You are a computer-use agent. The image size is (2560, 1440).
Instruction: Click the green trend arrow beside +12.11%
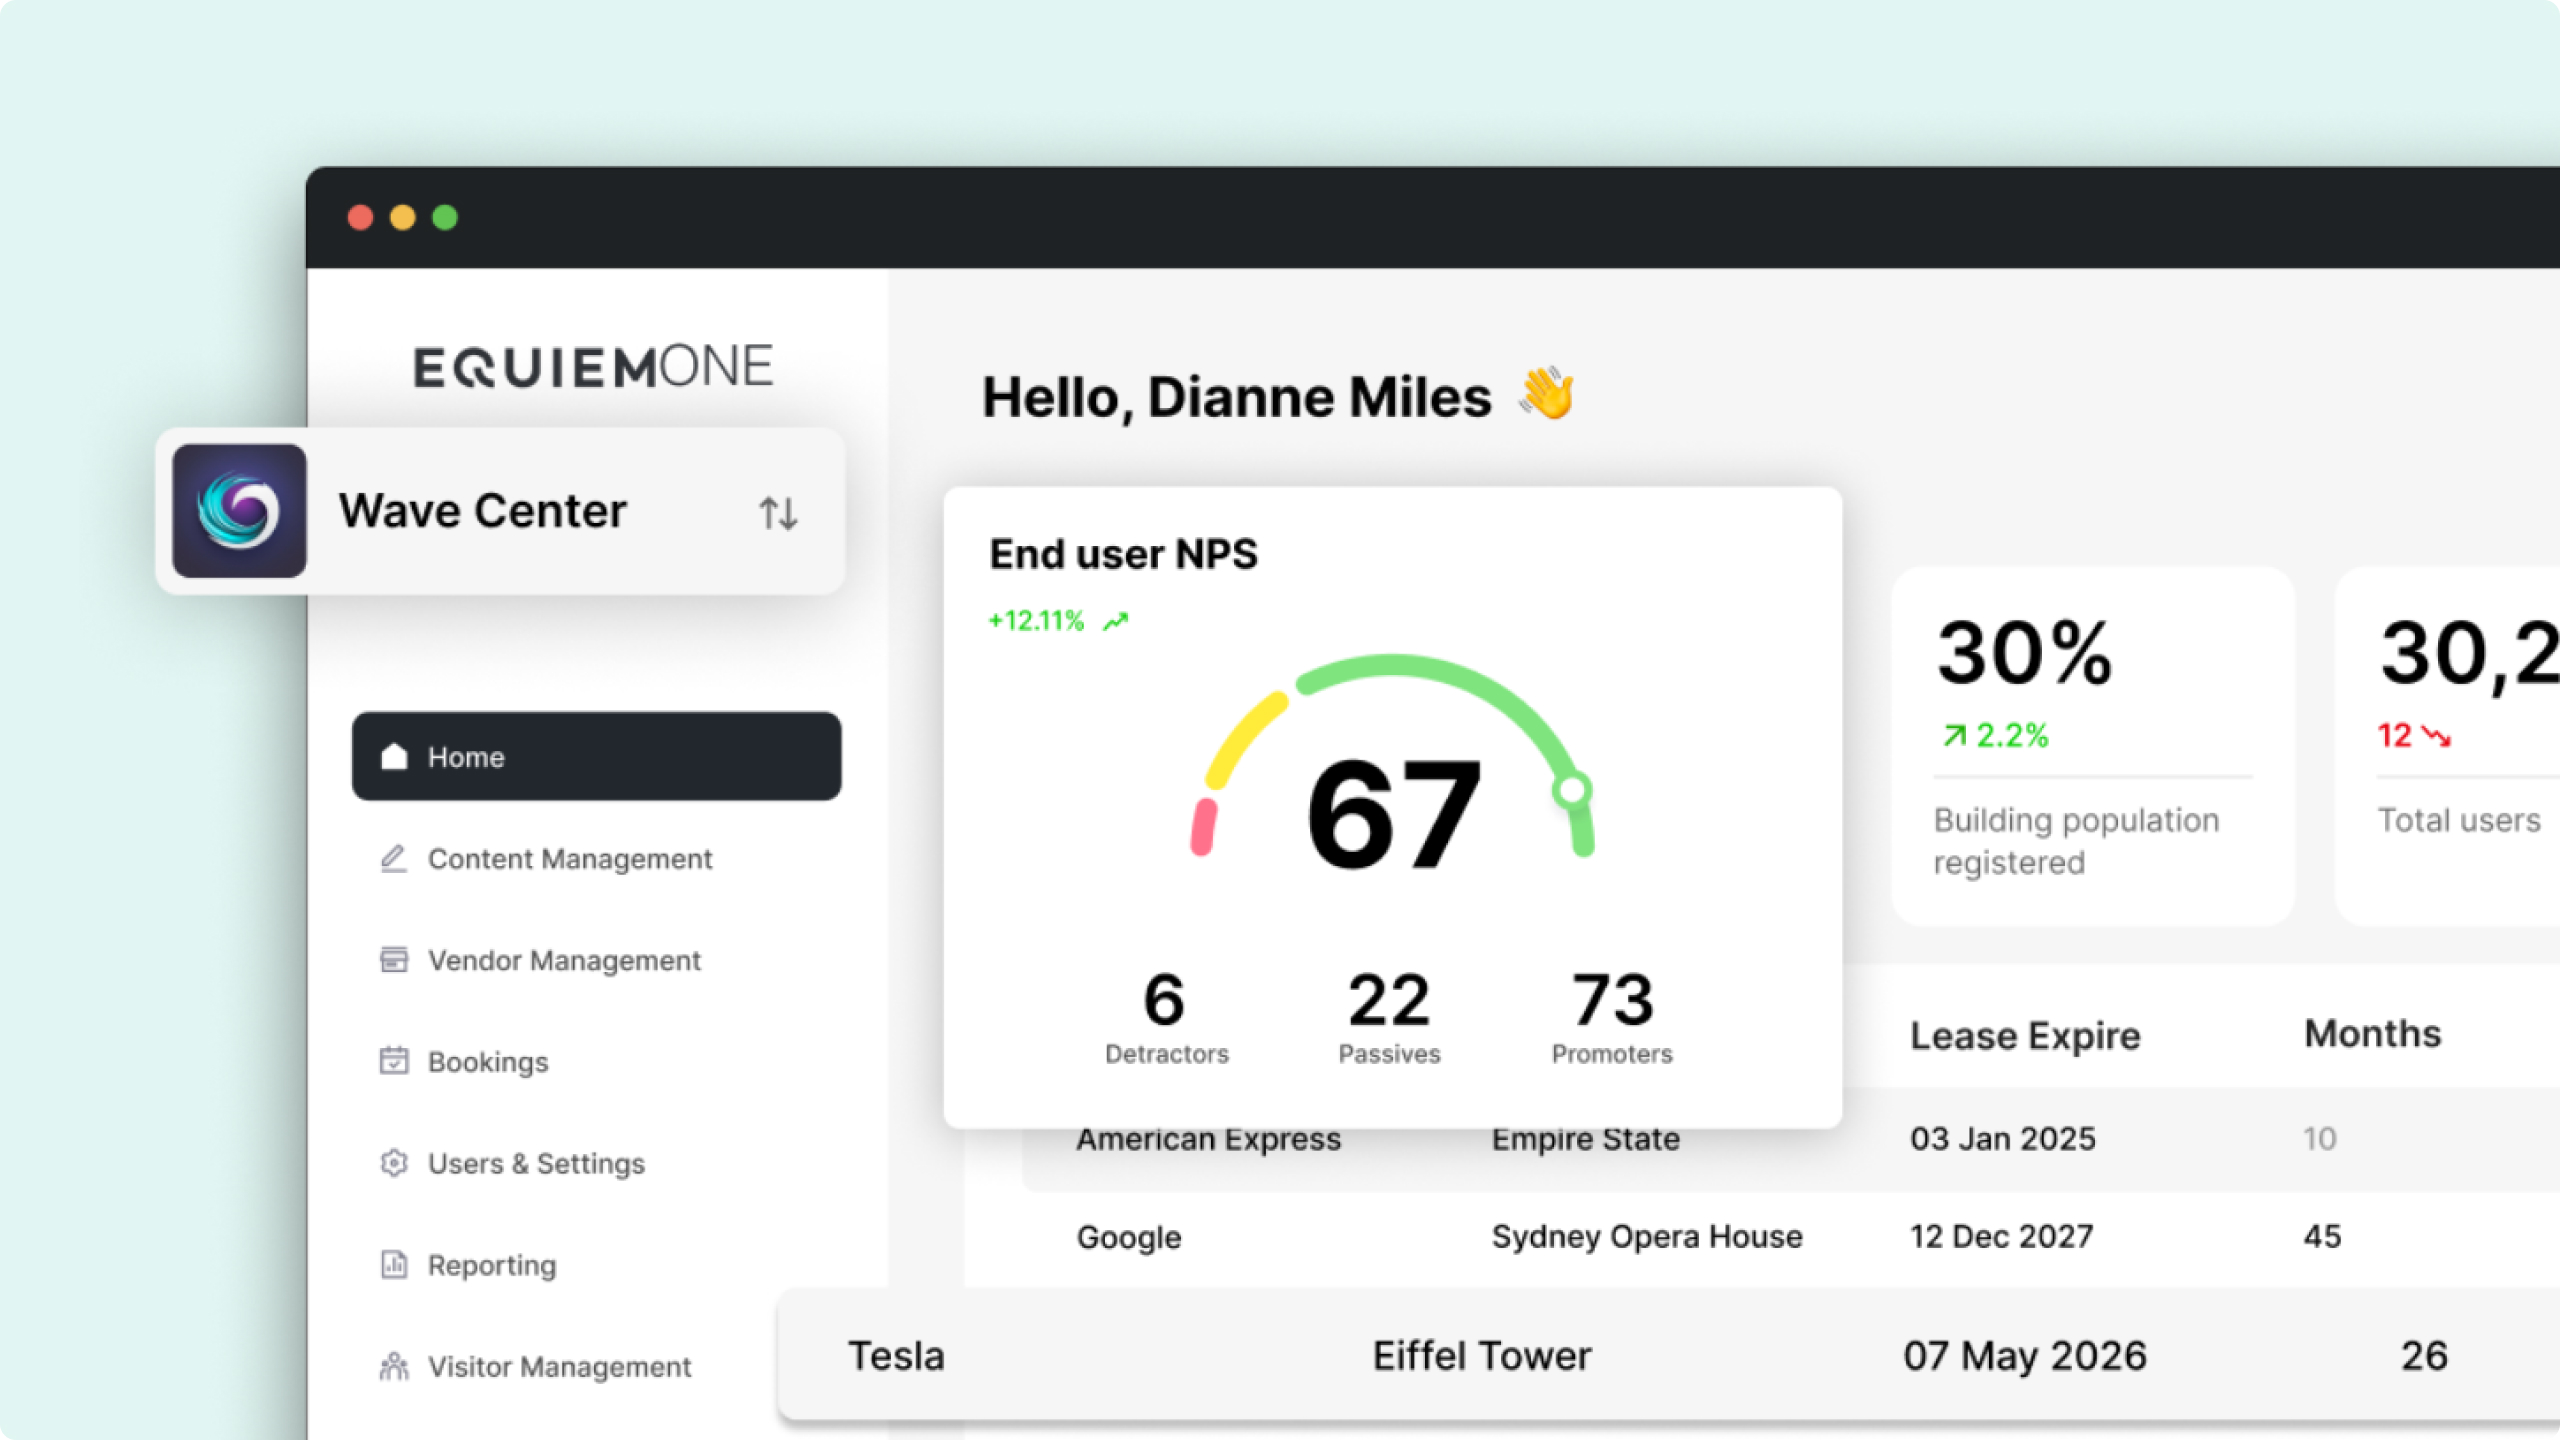coord(1114,620)
